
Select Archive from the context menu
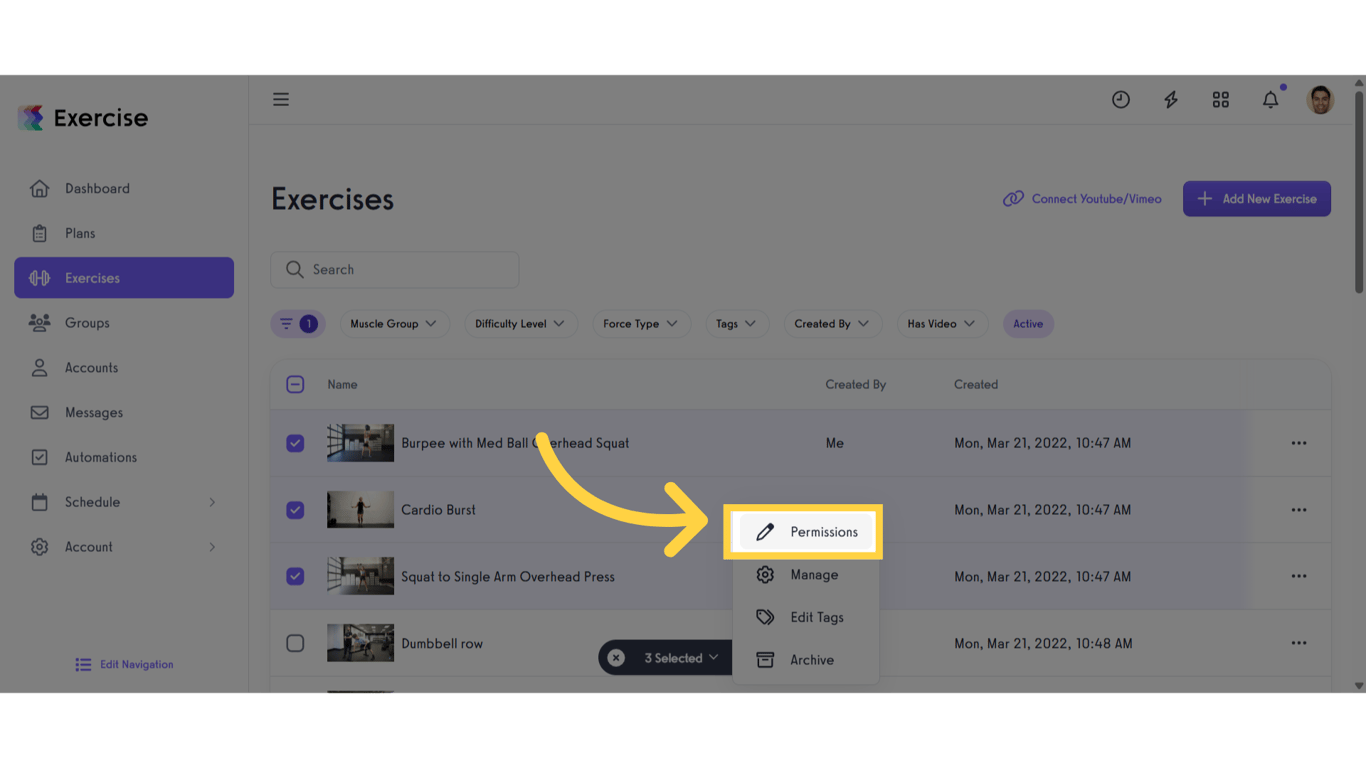[804, 659]
